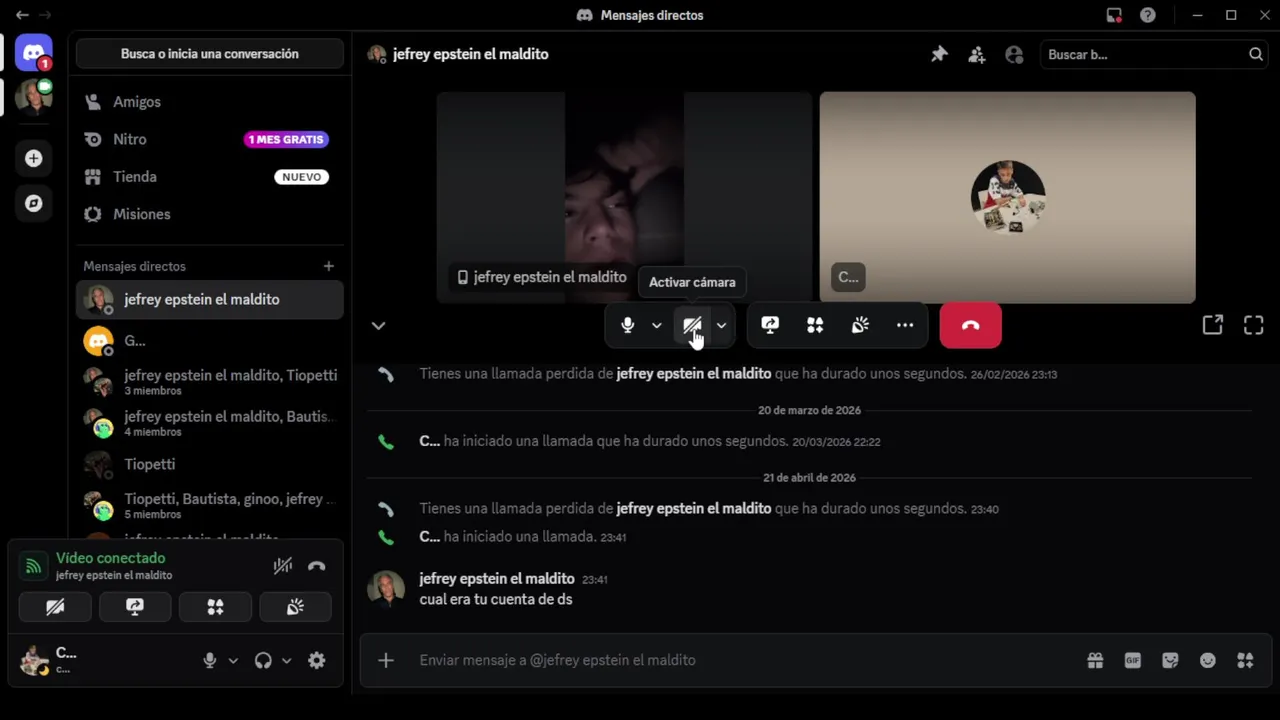Go back with the title bar arrow
Screen dimensions: 1280x720
pyautogui.click(x=22, y=15)
